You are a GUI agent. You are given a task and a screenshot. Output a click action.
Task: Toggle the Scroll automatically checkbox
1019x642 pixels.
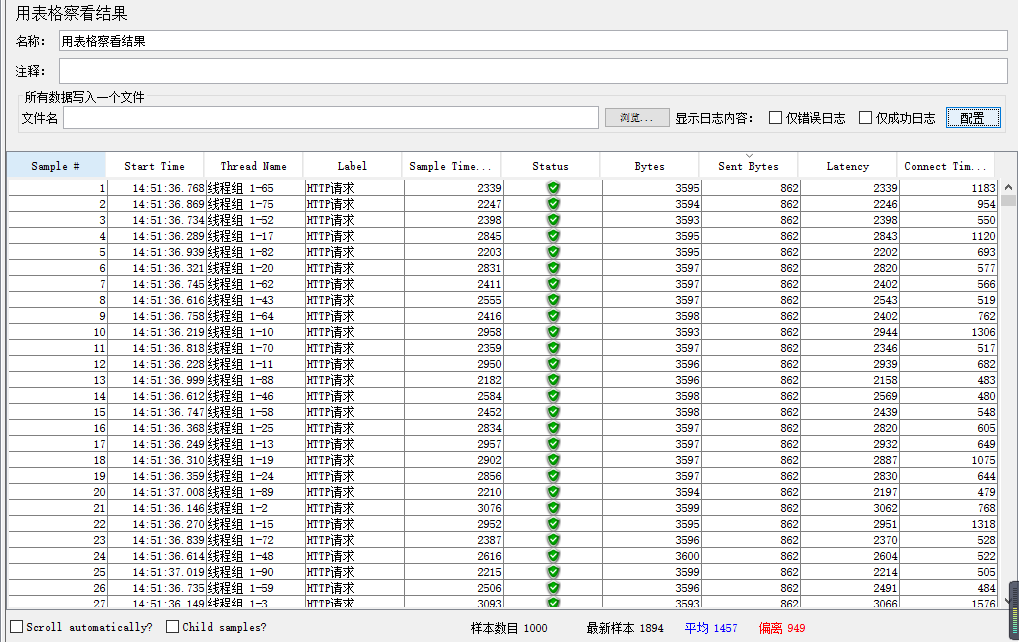click(x=17, y=626)
